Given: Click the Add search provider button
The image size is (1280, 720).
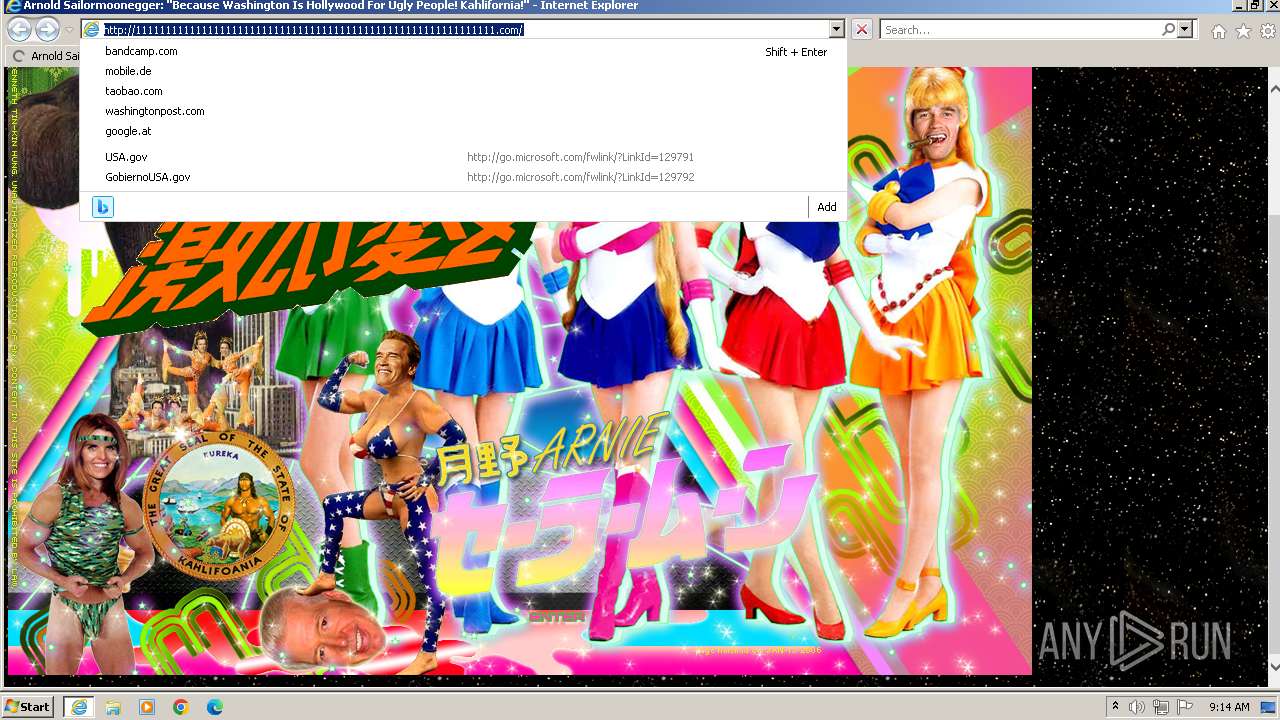Looking at the screenshot, I should coord(826,207).
